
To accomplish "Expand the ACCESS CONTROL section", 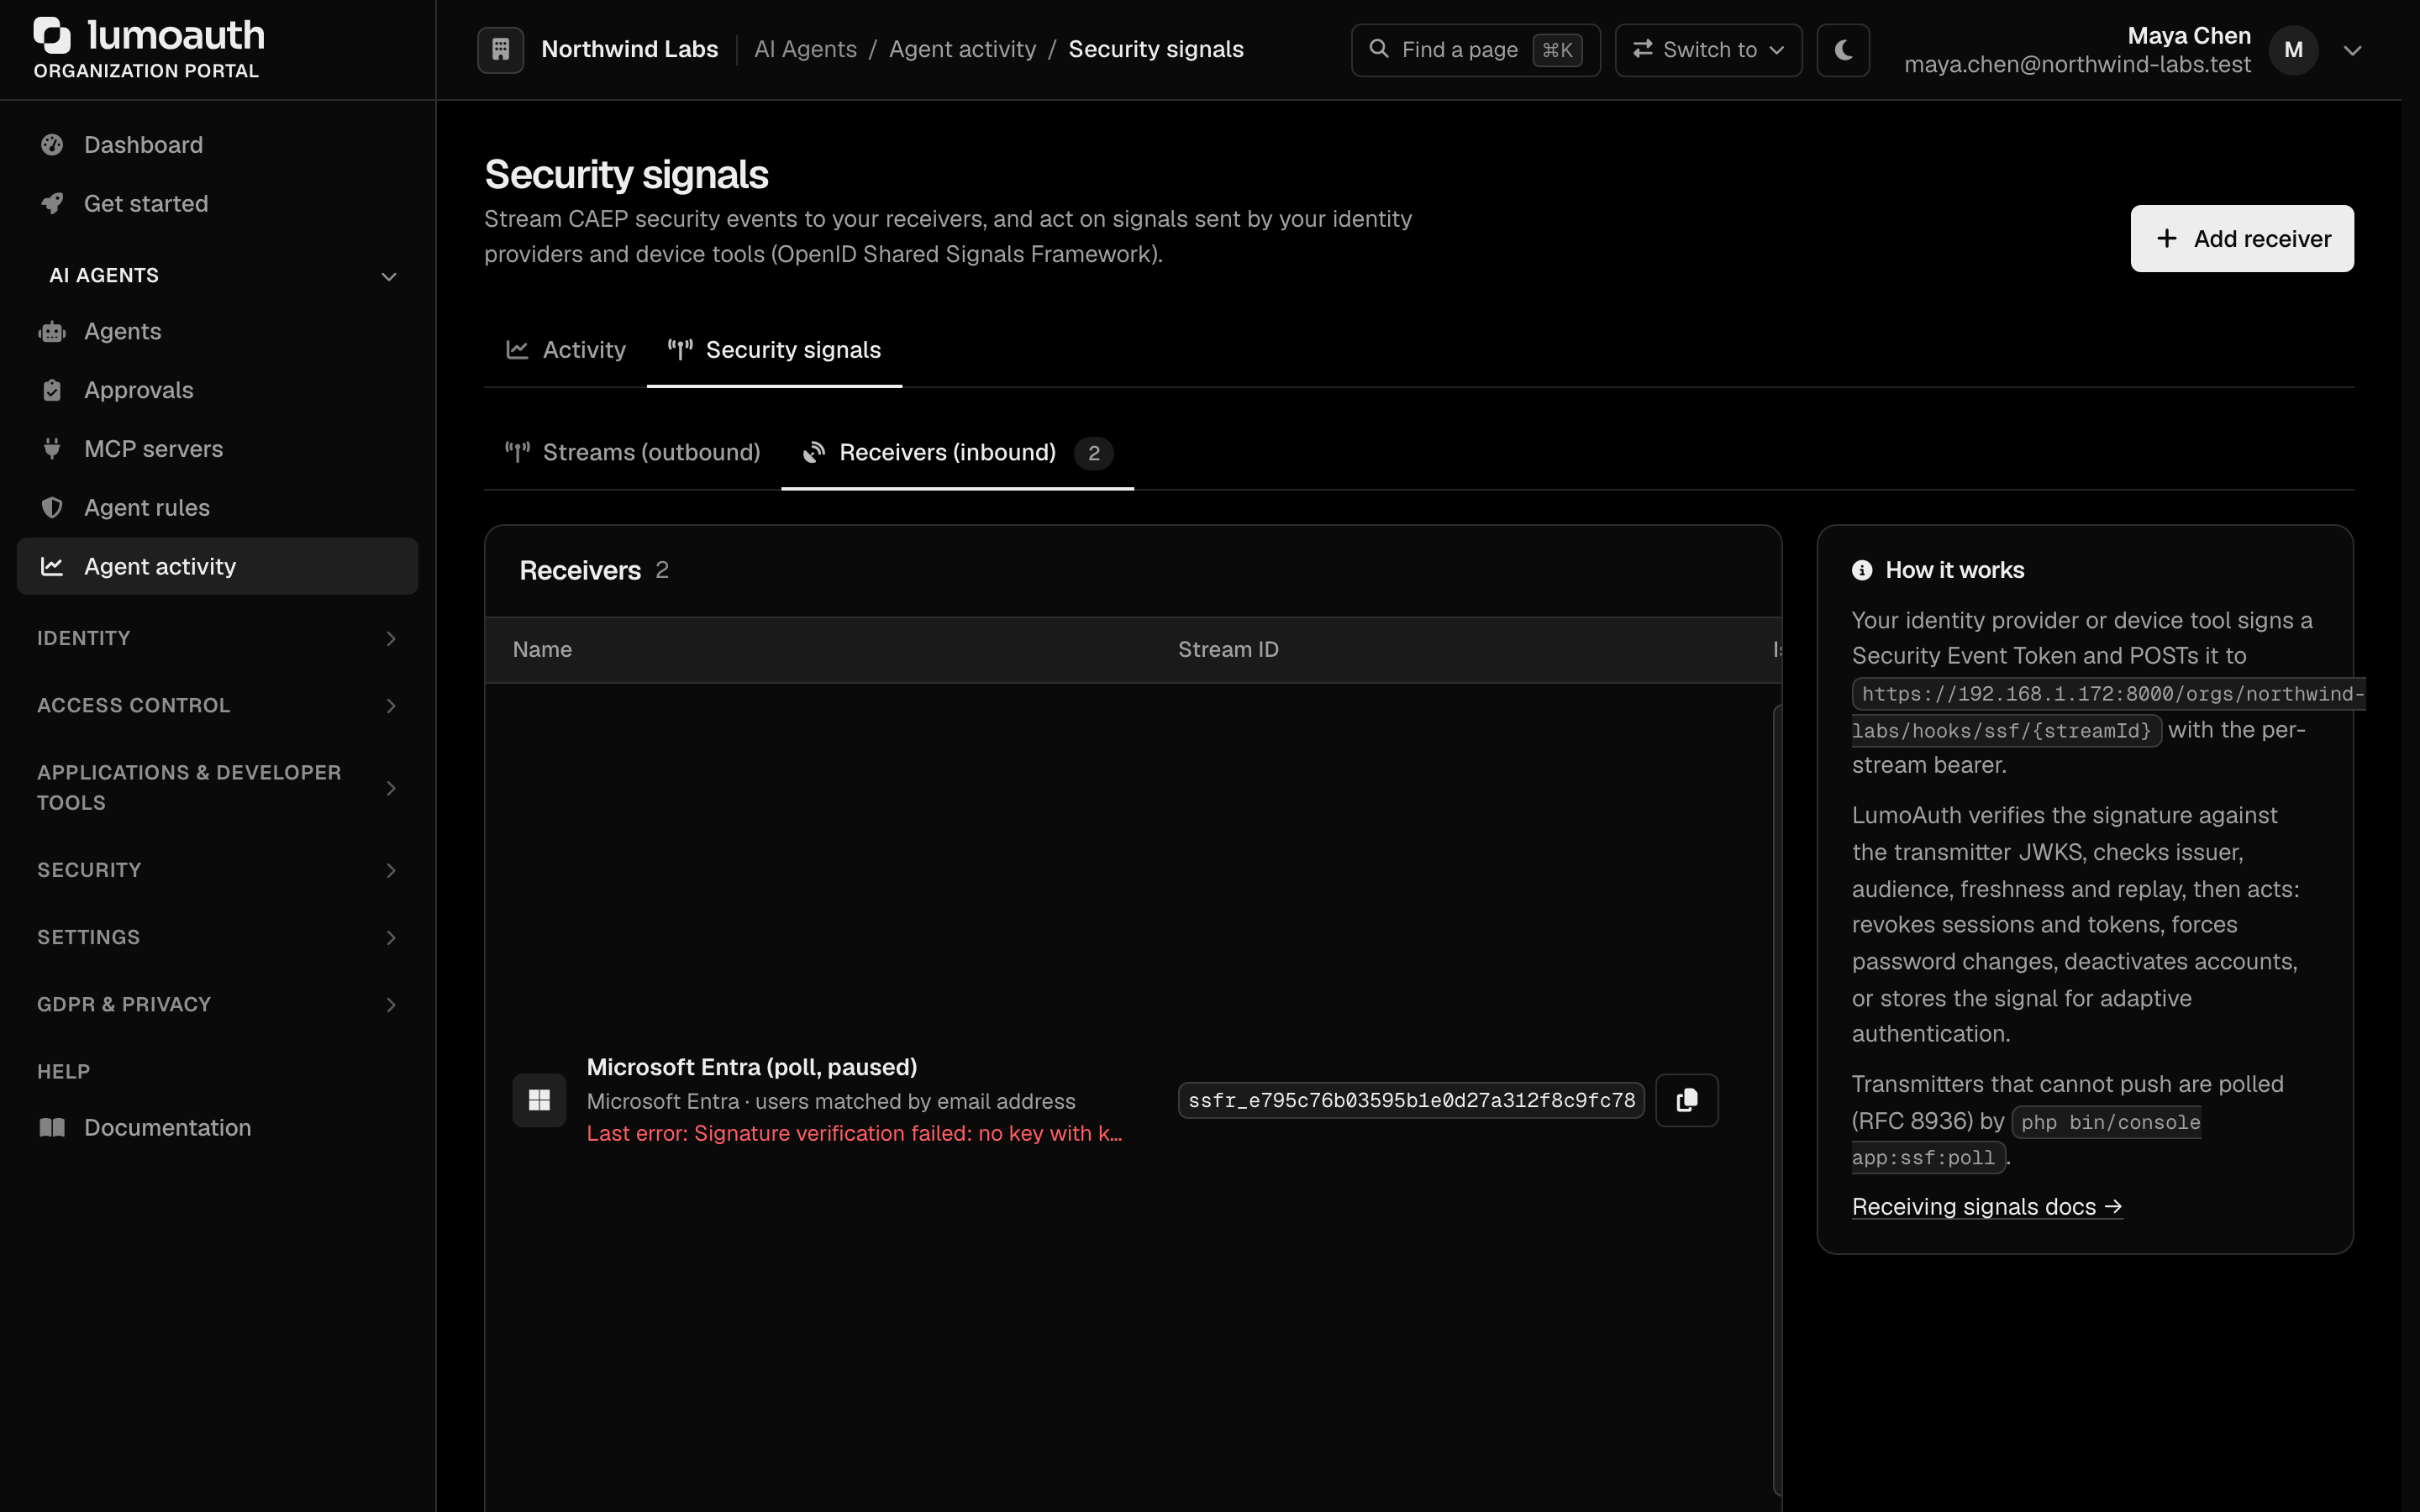I will pyautogui.click(x=217, y=706).
